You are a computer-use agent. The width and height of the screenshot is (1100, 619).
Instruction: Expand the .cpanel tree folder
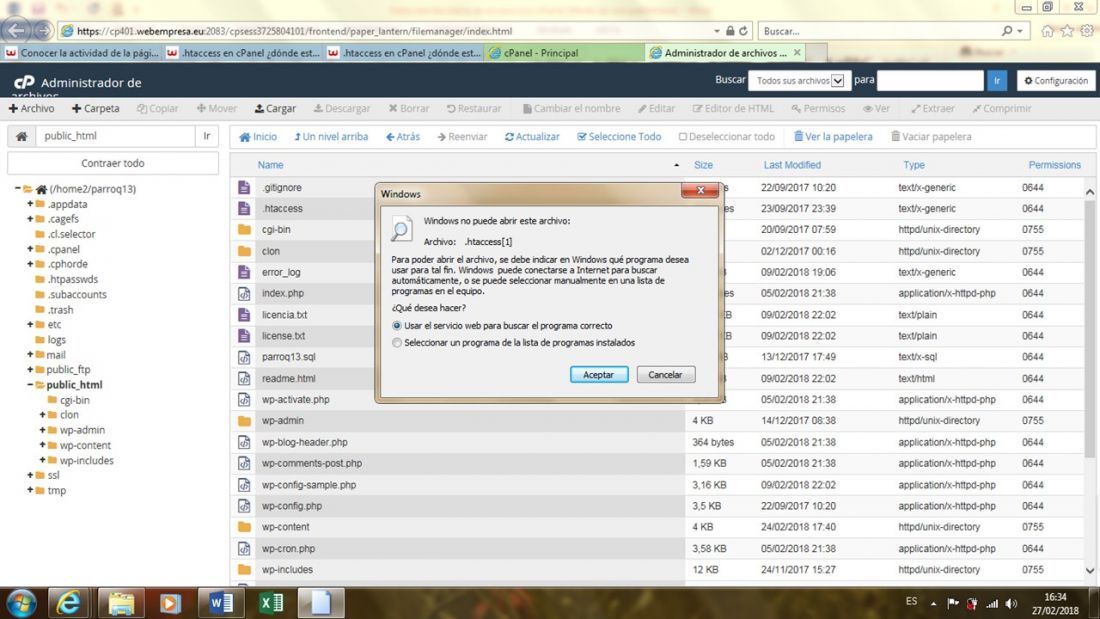tap(30, 249)
